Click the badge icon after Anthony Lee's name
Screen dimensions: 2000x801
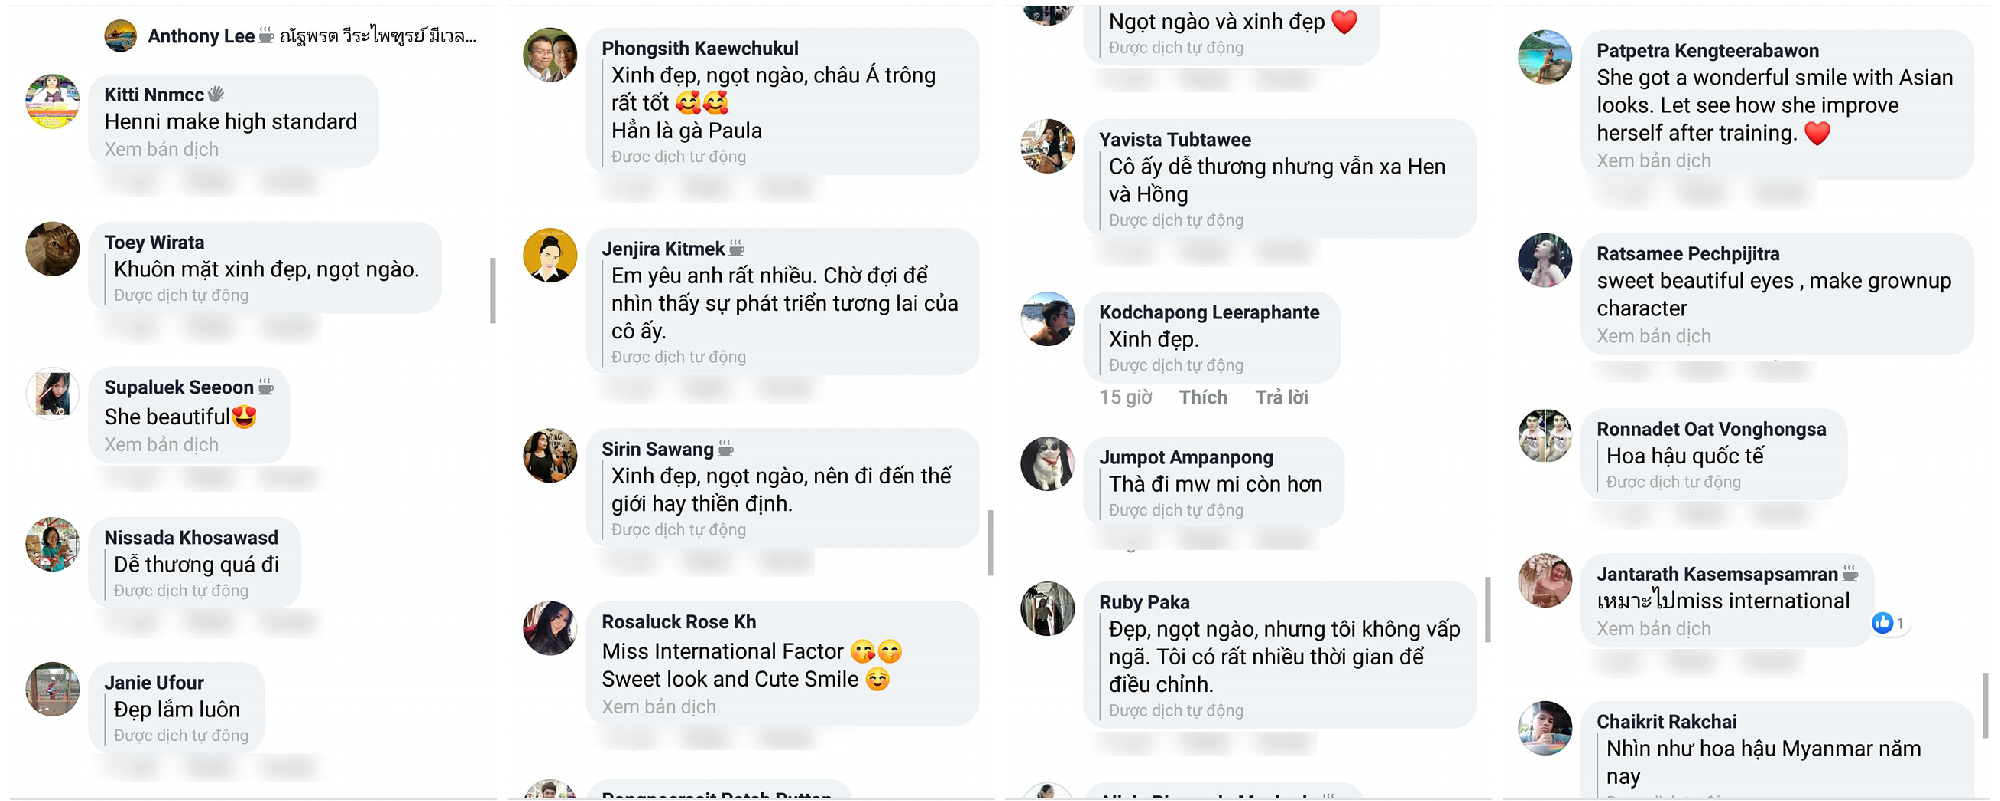pos(266,36)
